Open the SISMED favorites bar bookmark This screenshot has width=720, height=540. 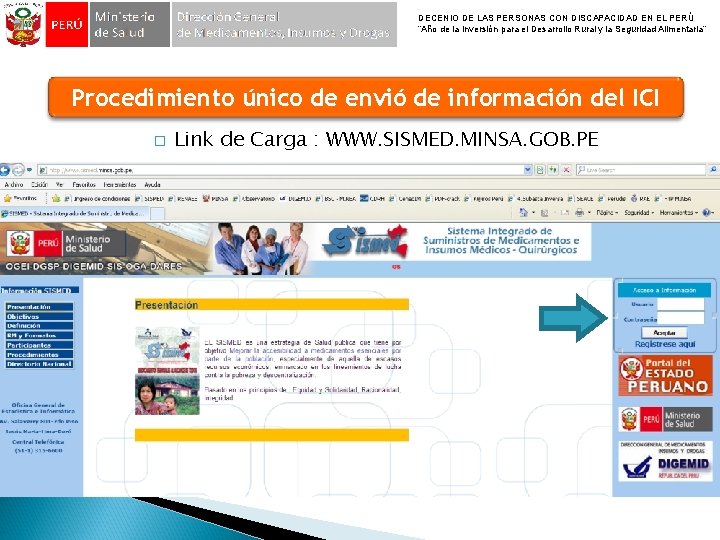click(150, 199)
